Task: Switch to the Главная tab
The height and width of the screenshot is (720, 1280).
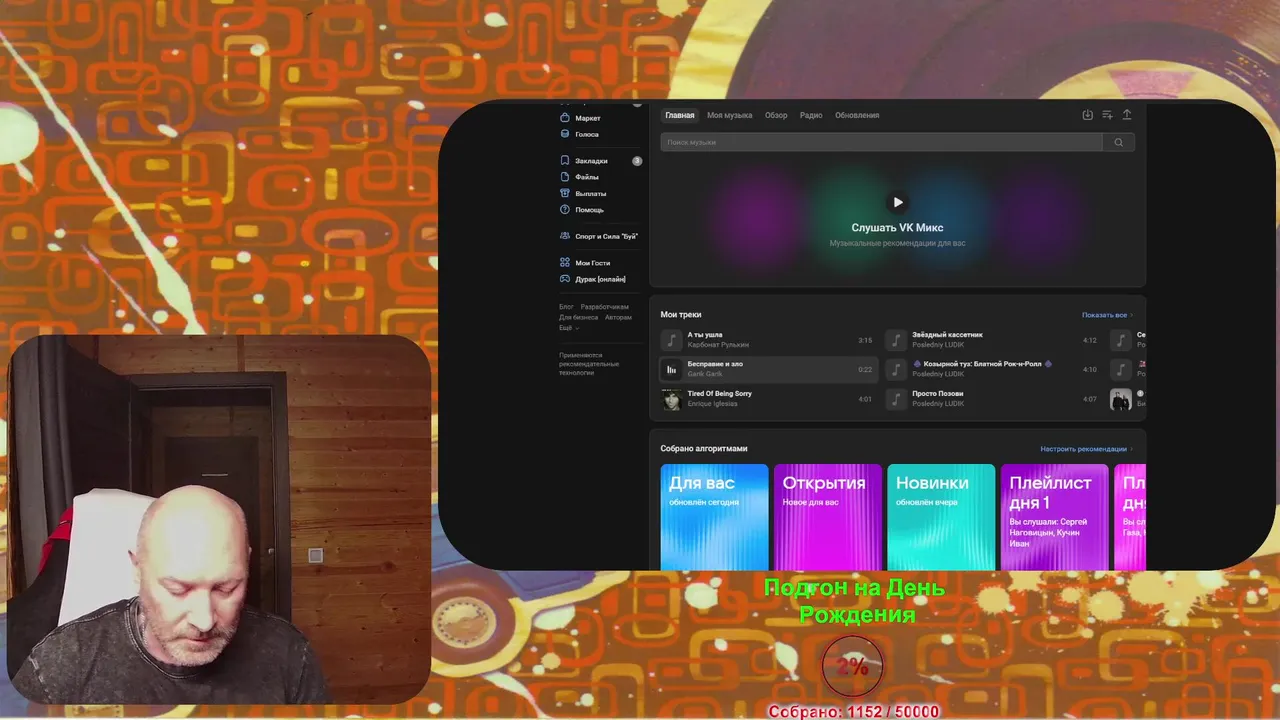Action: tap(680, 115)
